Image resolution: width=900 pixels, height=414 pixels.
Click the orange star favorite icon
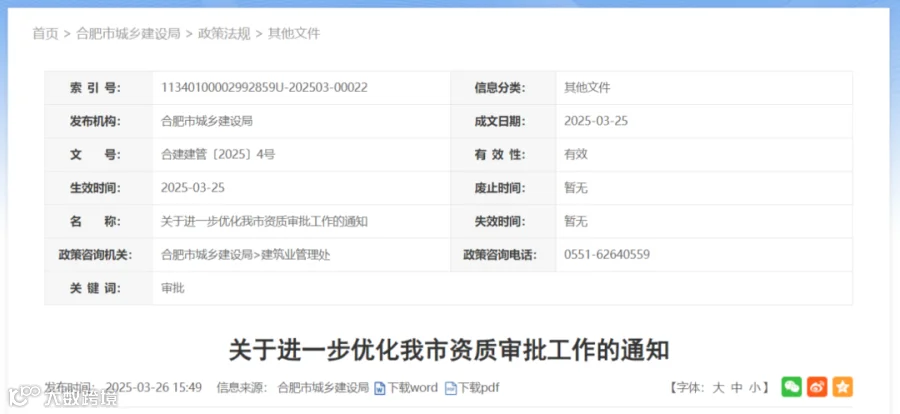click(843, 387)
